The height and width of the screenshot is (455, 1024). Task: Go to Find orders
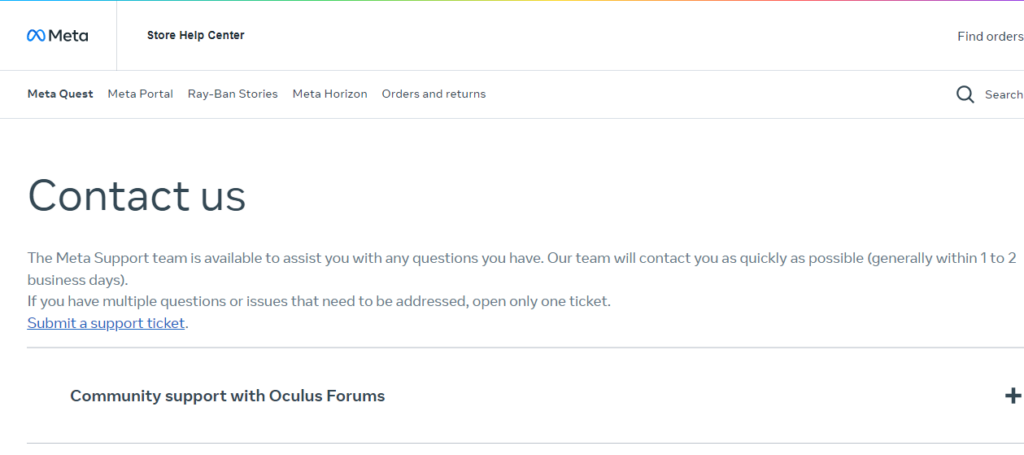coord(990,36)
